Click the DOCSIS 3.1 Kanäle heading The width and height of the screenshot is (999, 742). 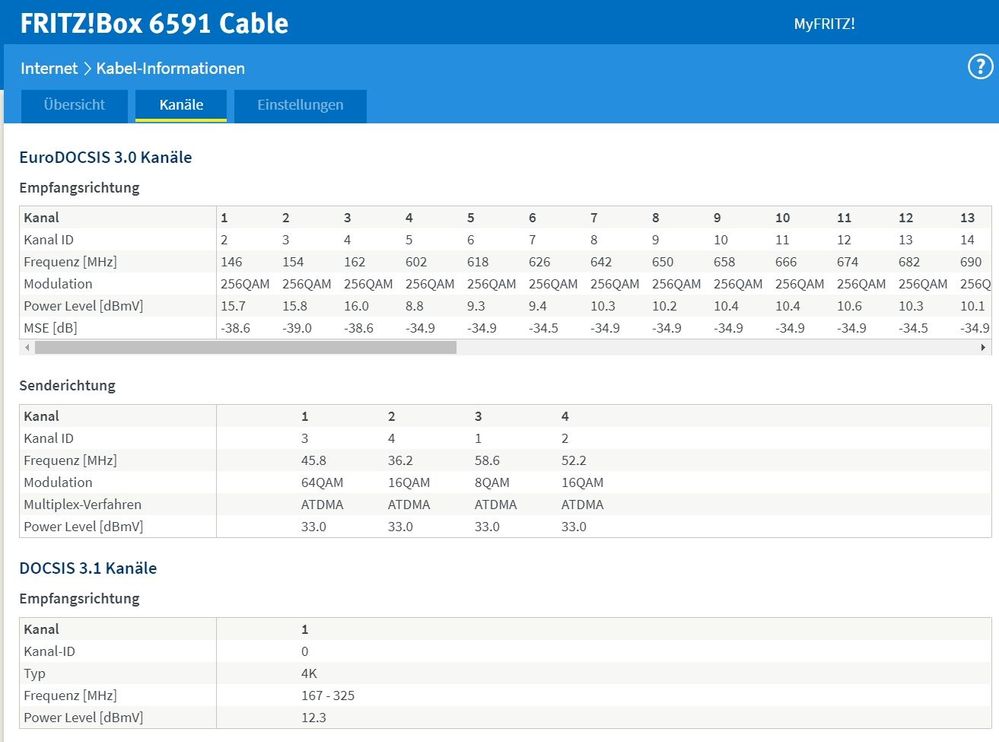click(x=88, y=568)
